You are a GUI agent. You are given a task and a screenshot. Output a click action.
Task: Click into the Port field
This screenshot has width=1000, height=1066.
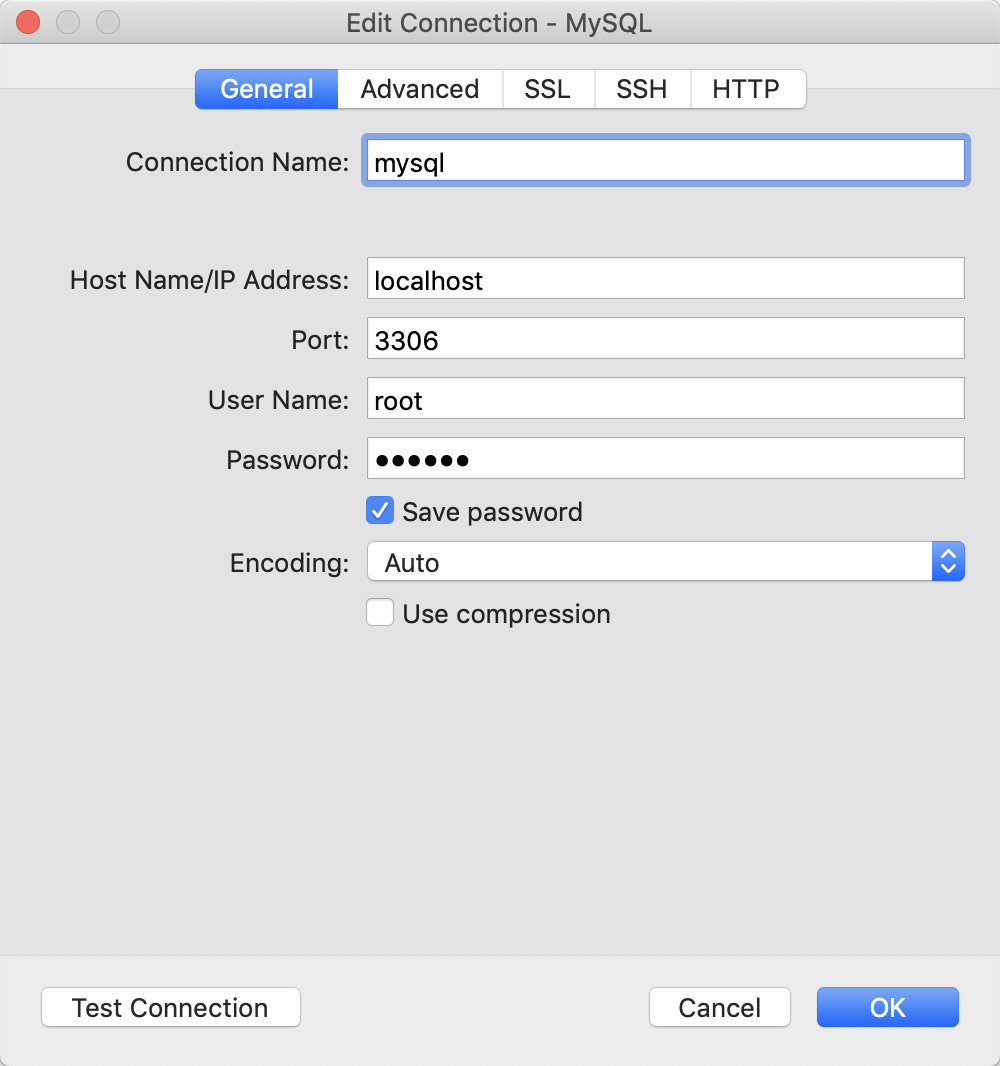(665, 339)
